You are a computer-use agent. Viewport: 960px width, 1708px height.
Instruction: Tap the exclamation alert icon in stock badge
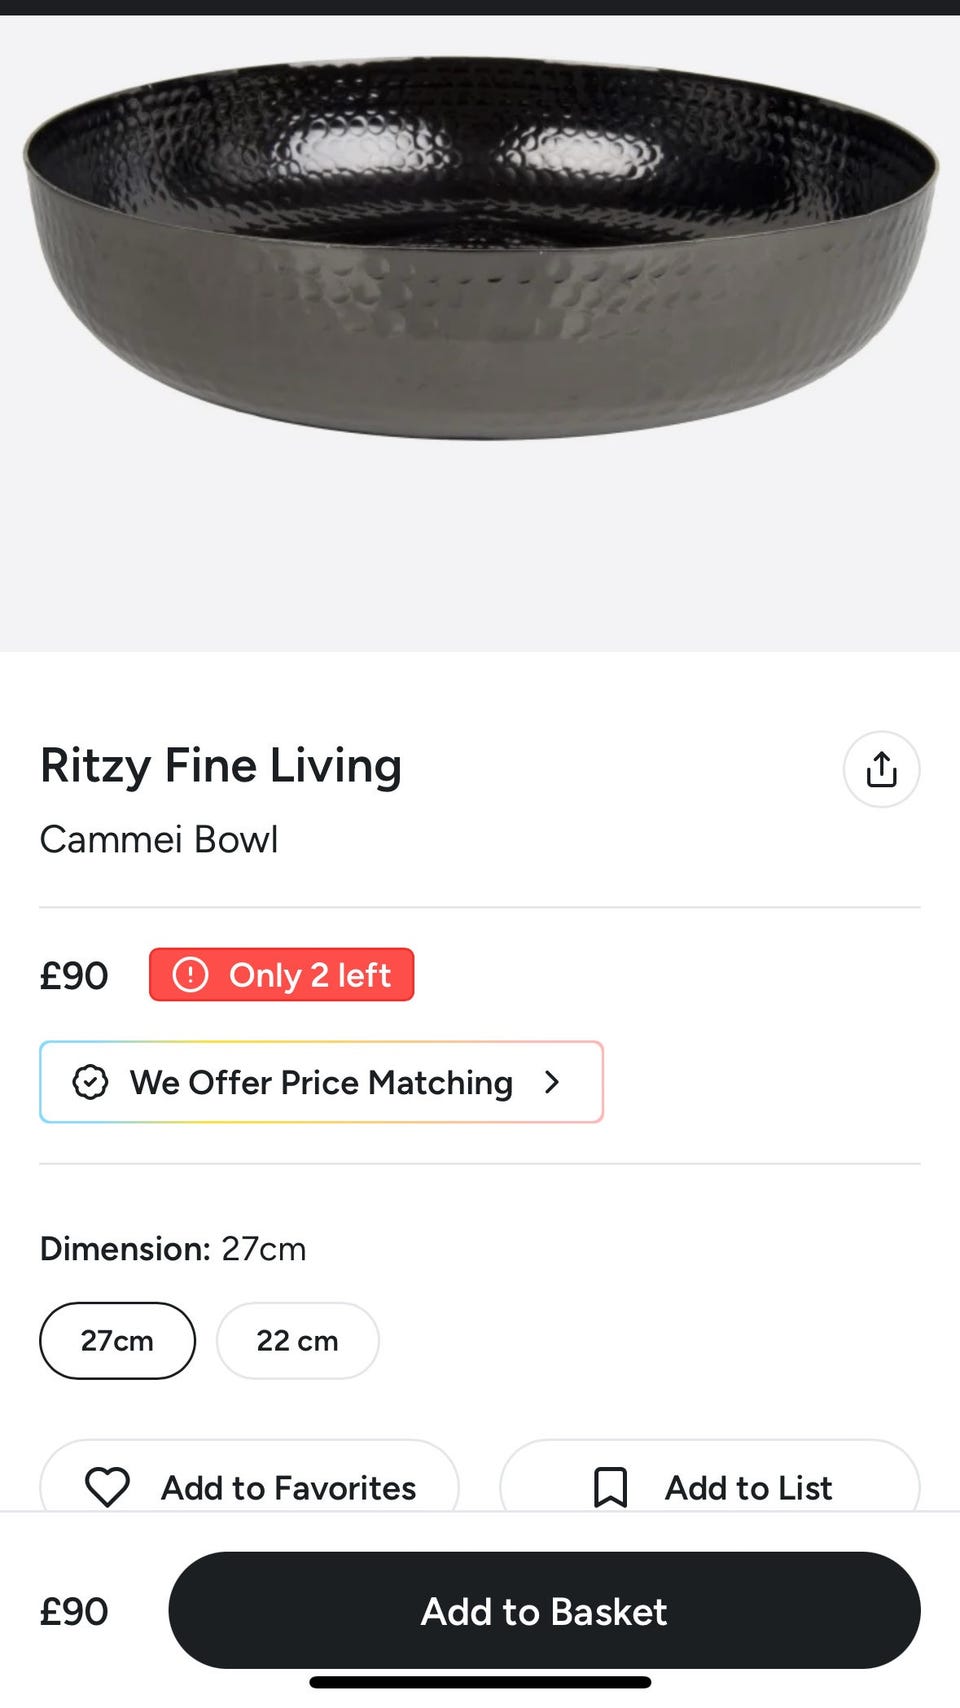(190, 974)
